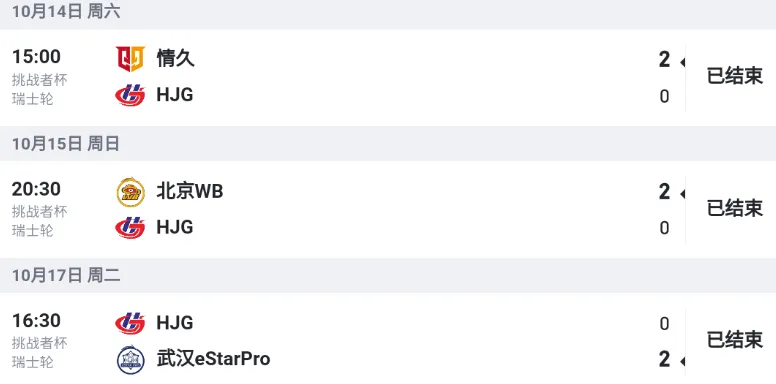Click the 15:00 match time

click(x=36, y=56)
